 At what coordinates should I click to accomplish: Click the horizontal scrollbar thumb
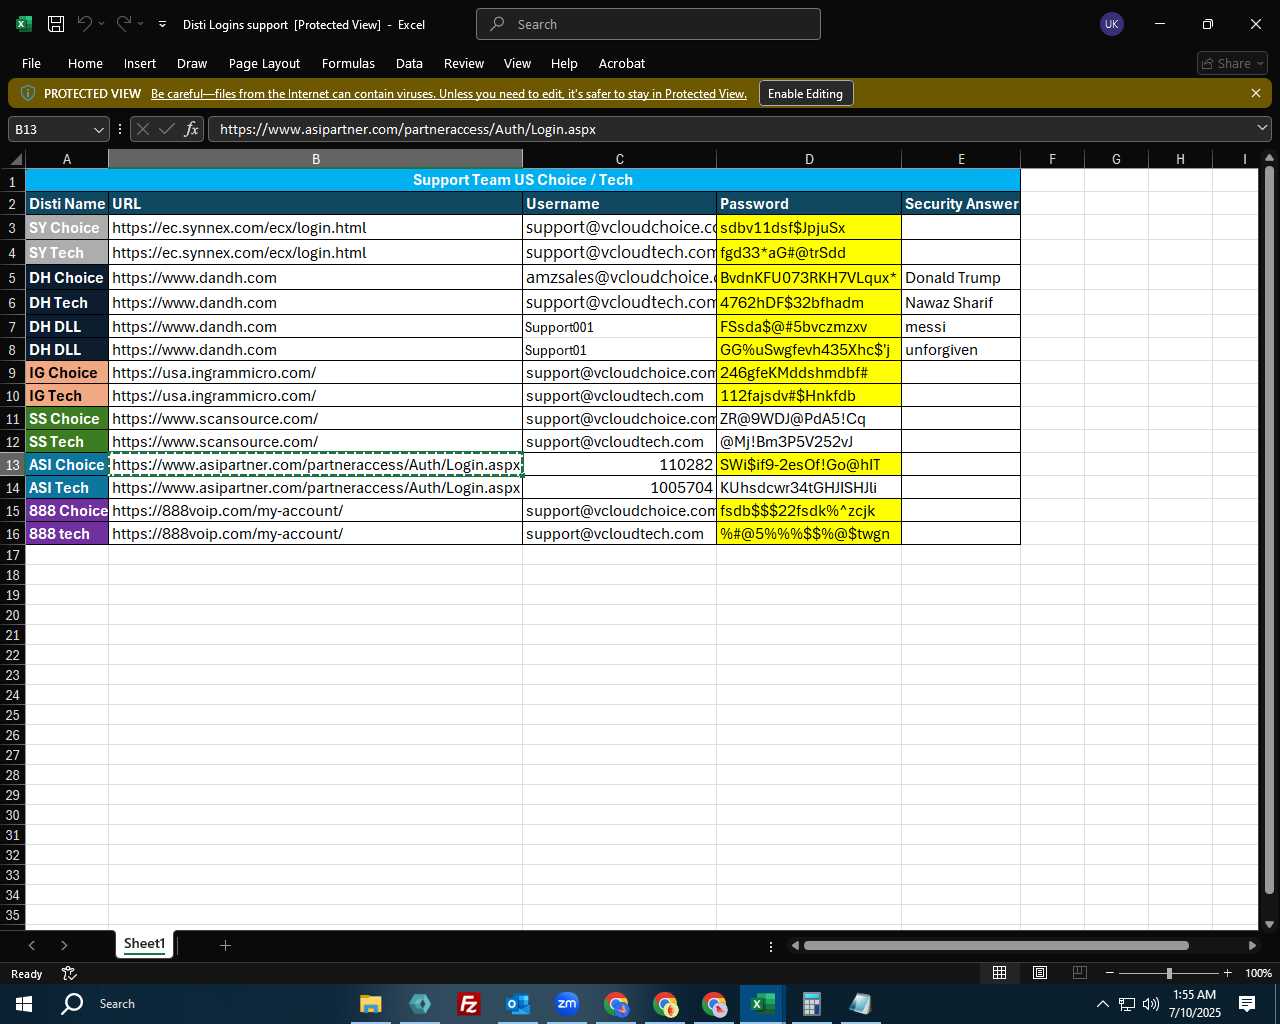point(996,945)
